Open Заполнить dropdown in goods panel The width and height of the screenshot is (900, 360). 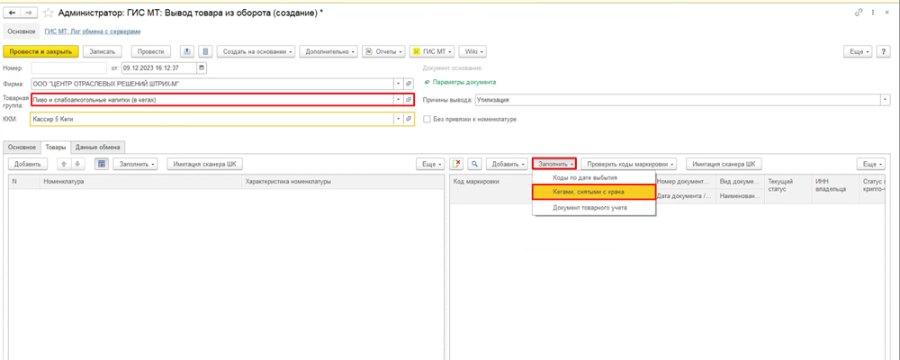[x=135, y=164]
